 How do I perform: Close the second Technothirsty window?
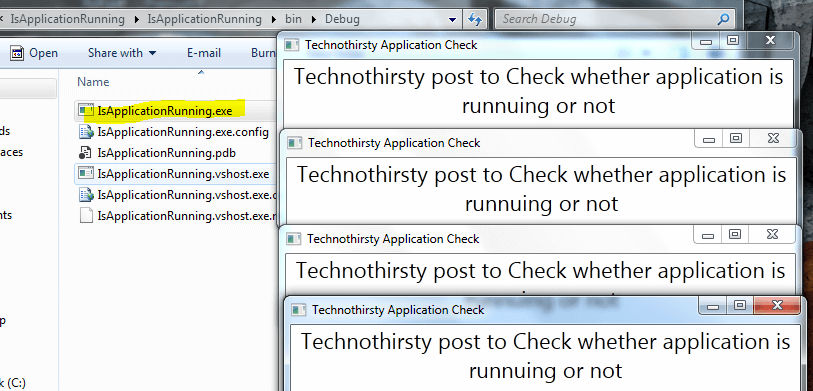point(773,138)
